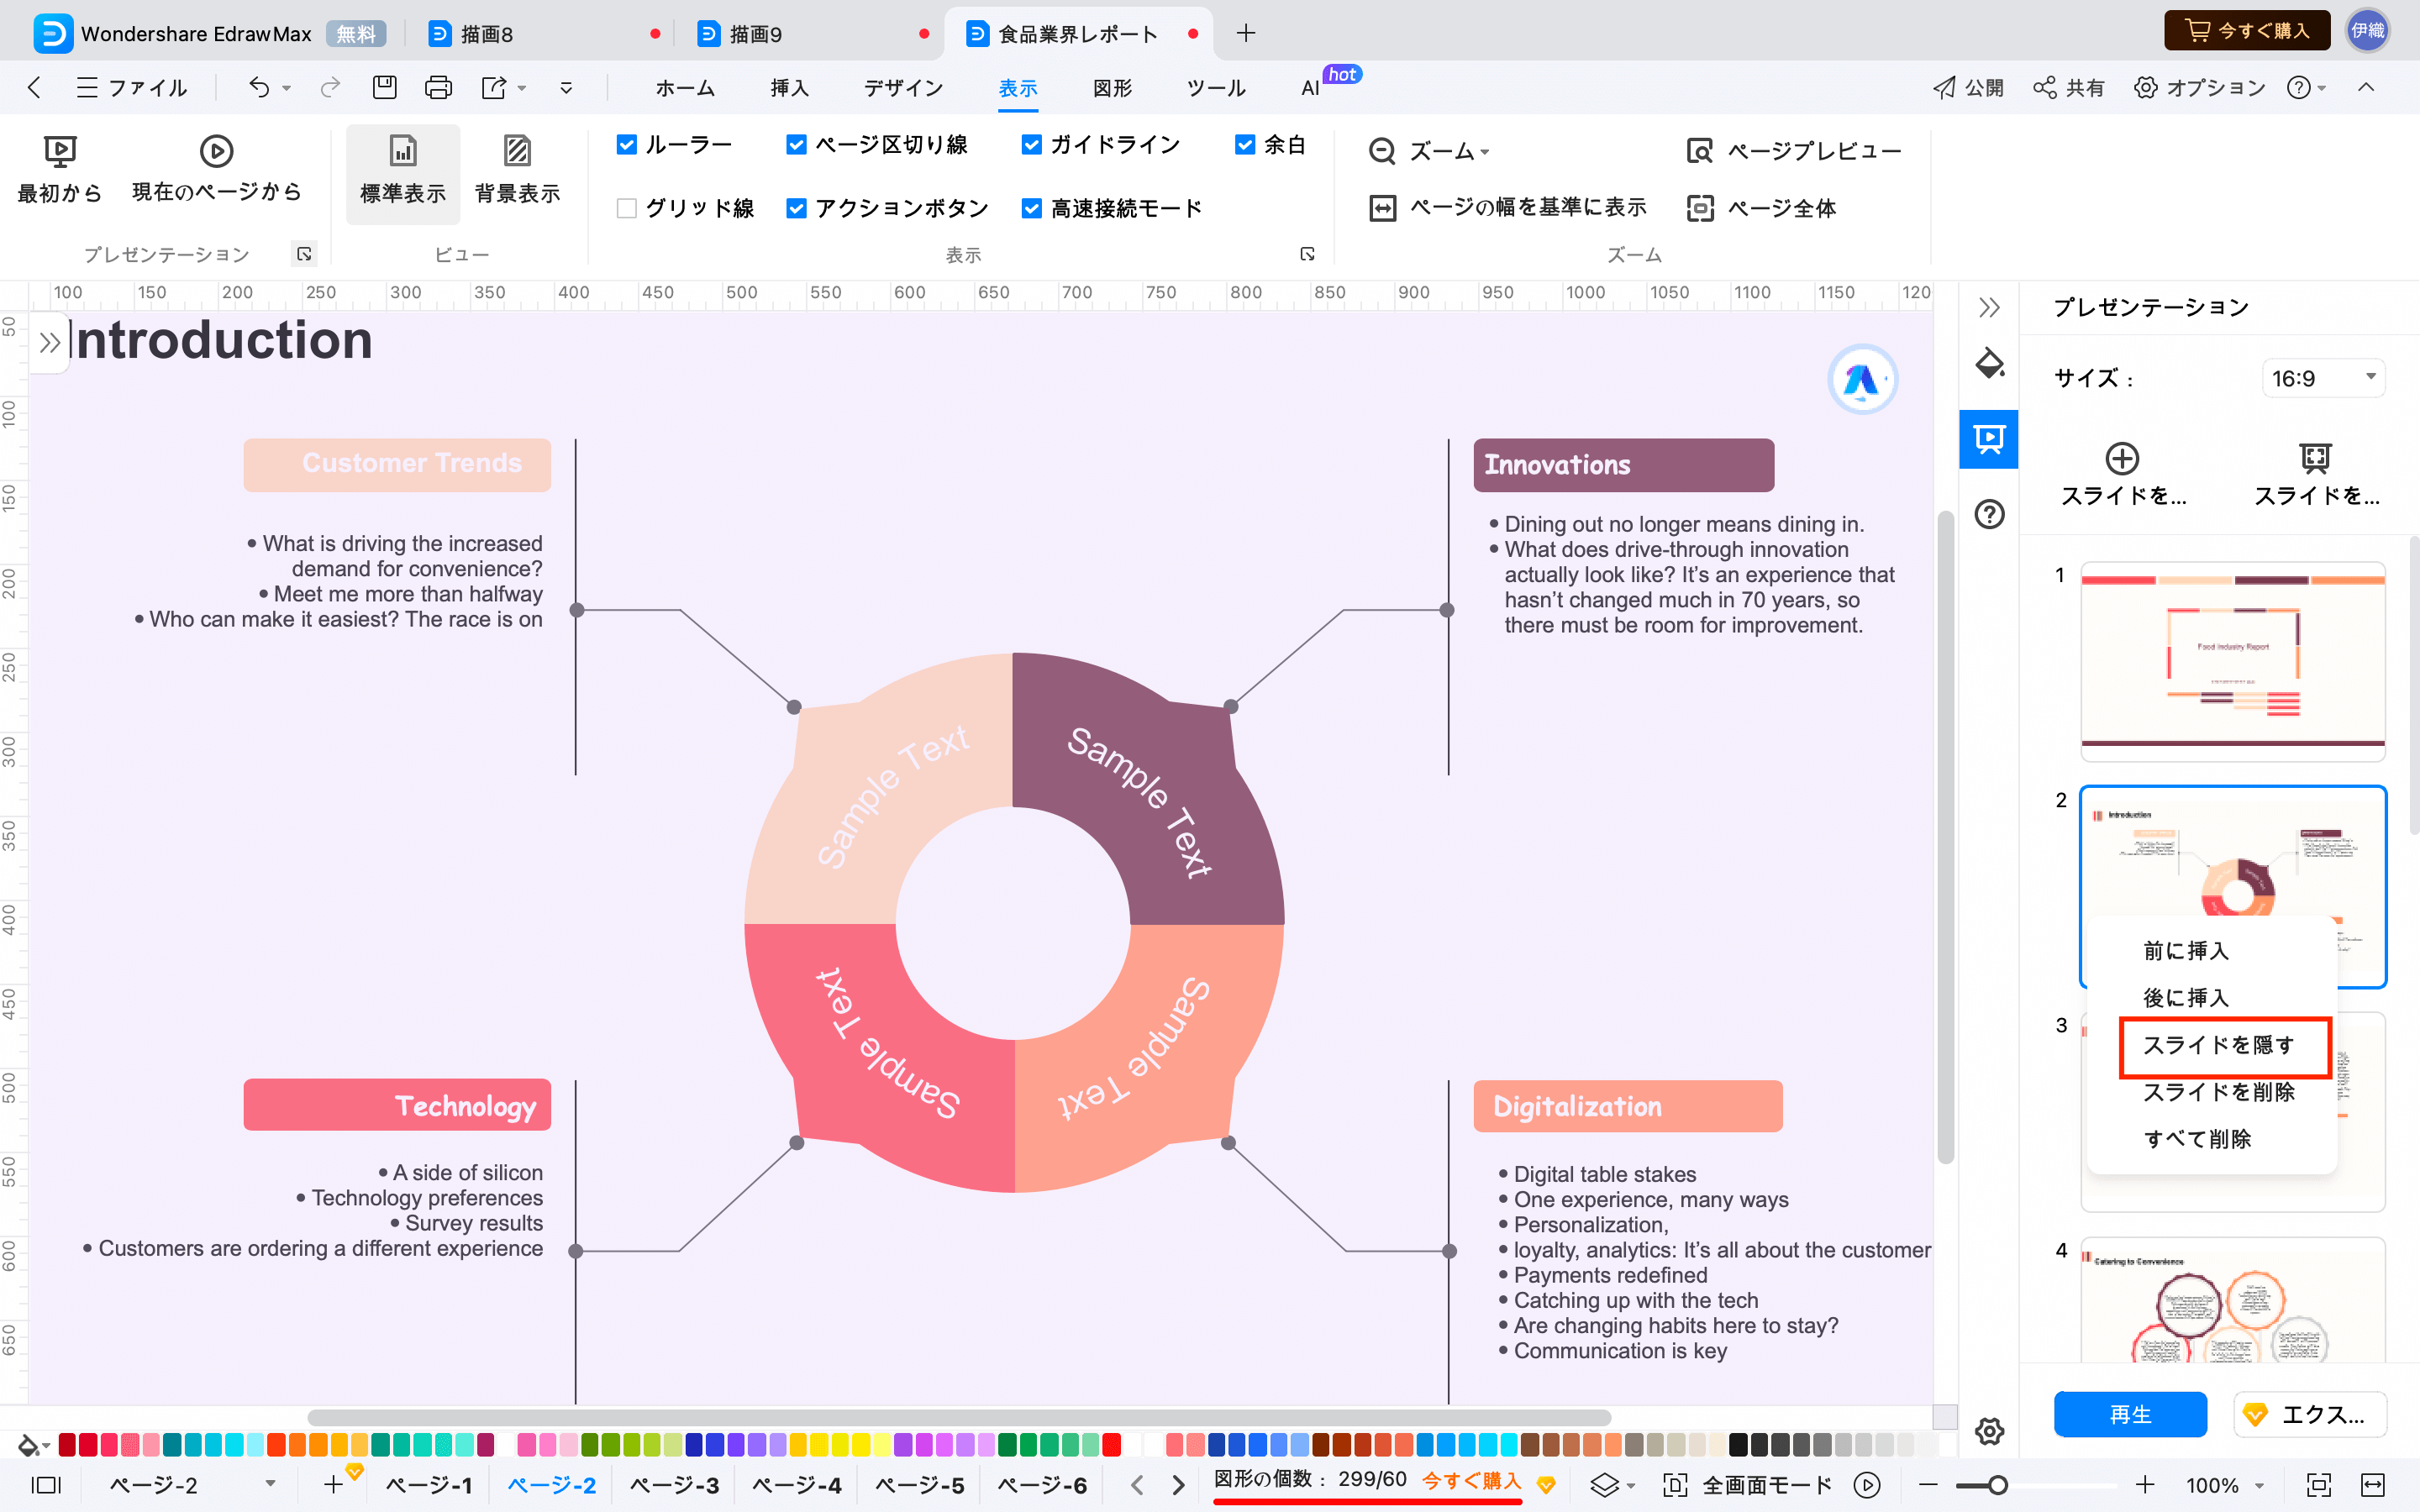2420x1512 pixels.
Task: Click the ページの幅を基準に表示 icon
Action: [1381, 207]
